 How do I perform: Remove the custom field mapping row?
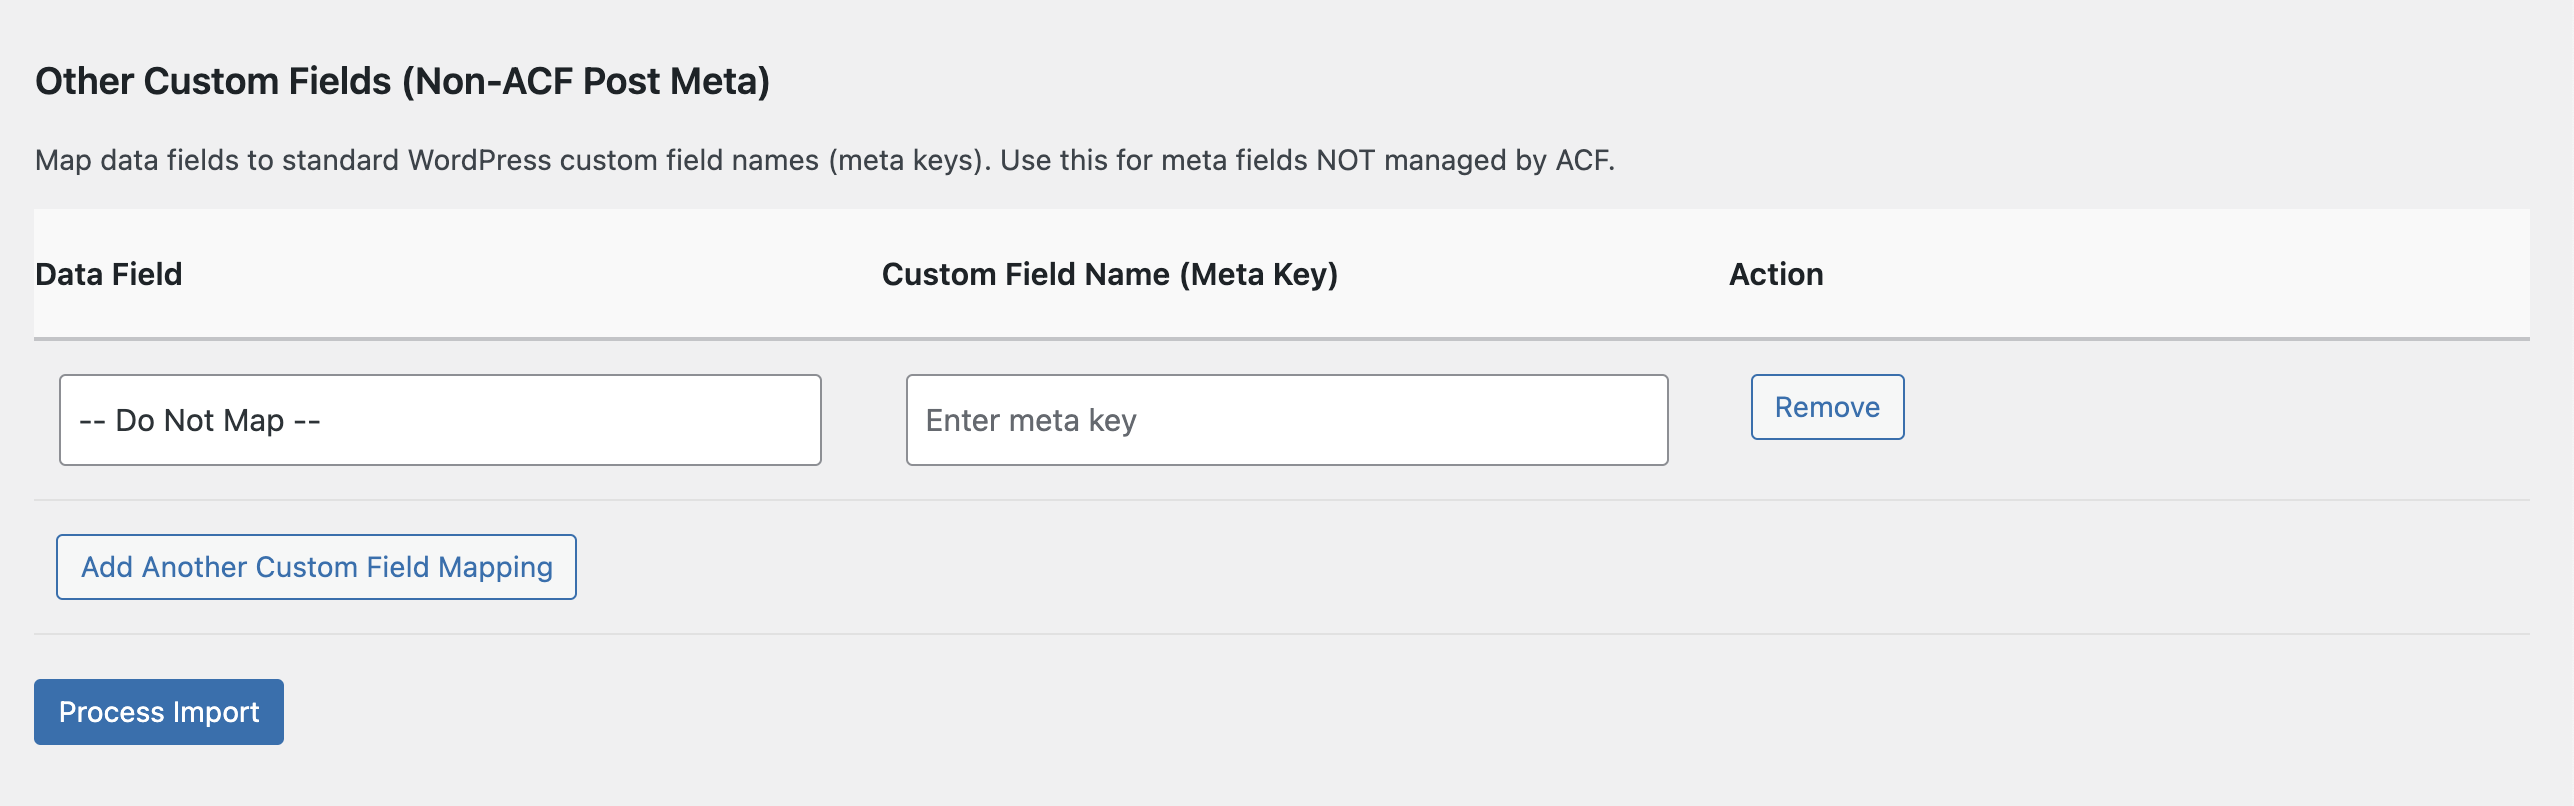tap(1826, 407)
